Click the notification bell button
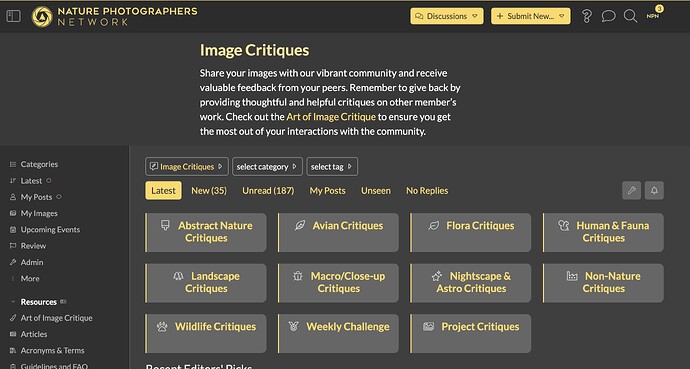This screenshot has width=690, height=369. (654, 190)
